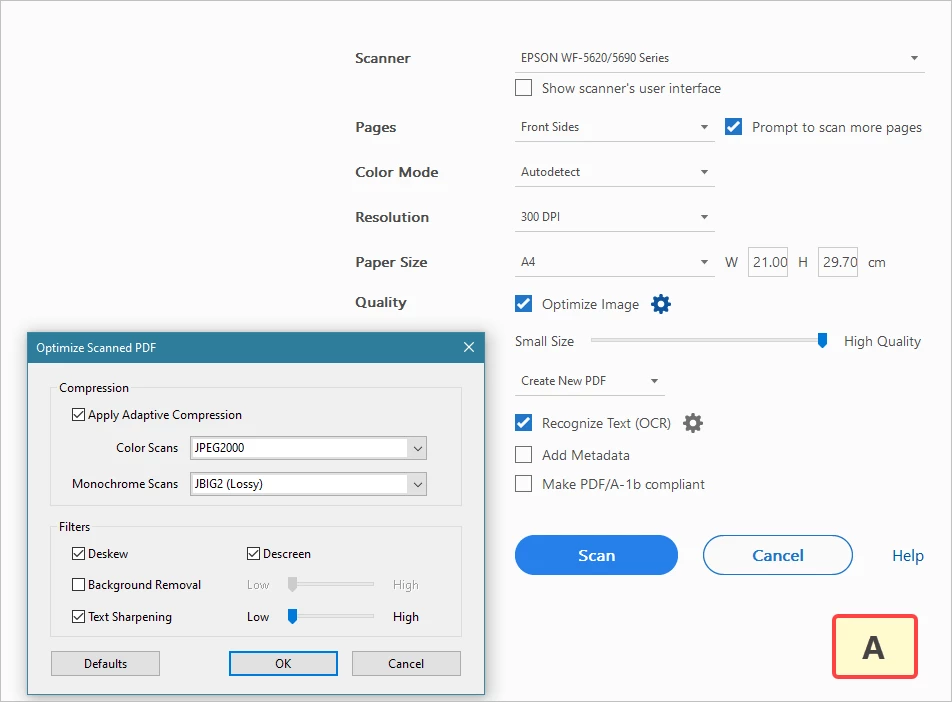Click the outlined Cancel button beside Scan
Screen dimensions: 952x702
point(778,555)
